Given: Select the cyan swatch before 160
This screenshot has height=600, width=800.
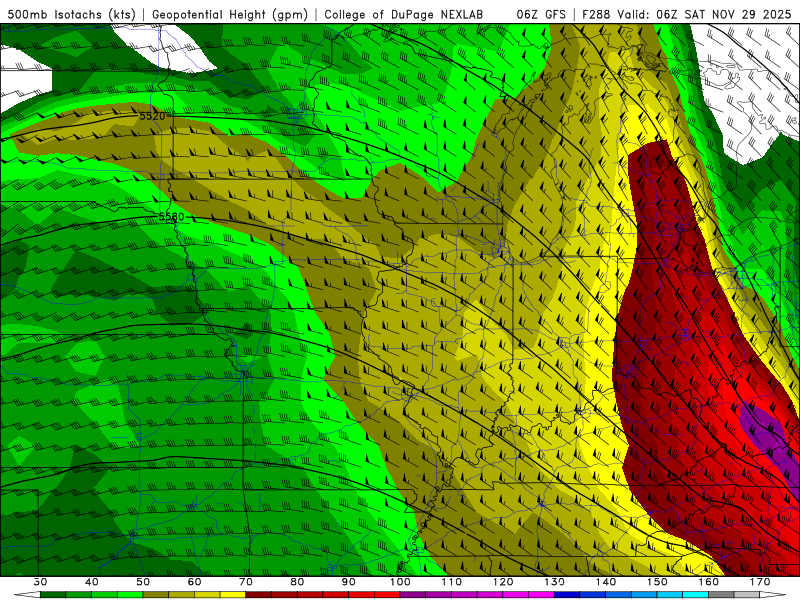Looking at the screenshot, I should 695,595.
